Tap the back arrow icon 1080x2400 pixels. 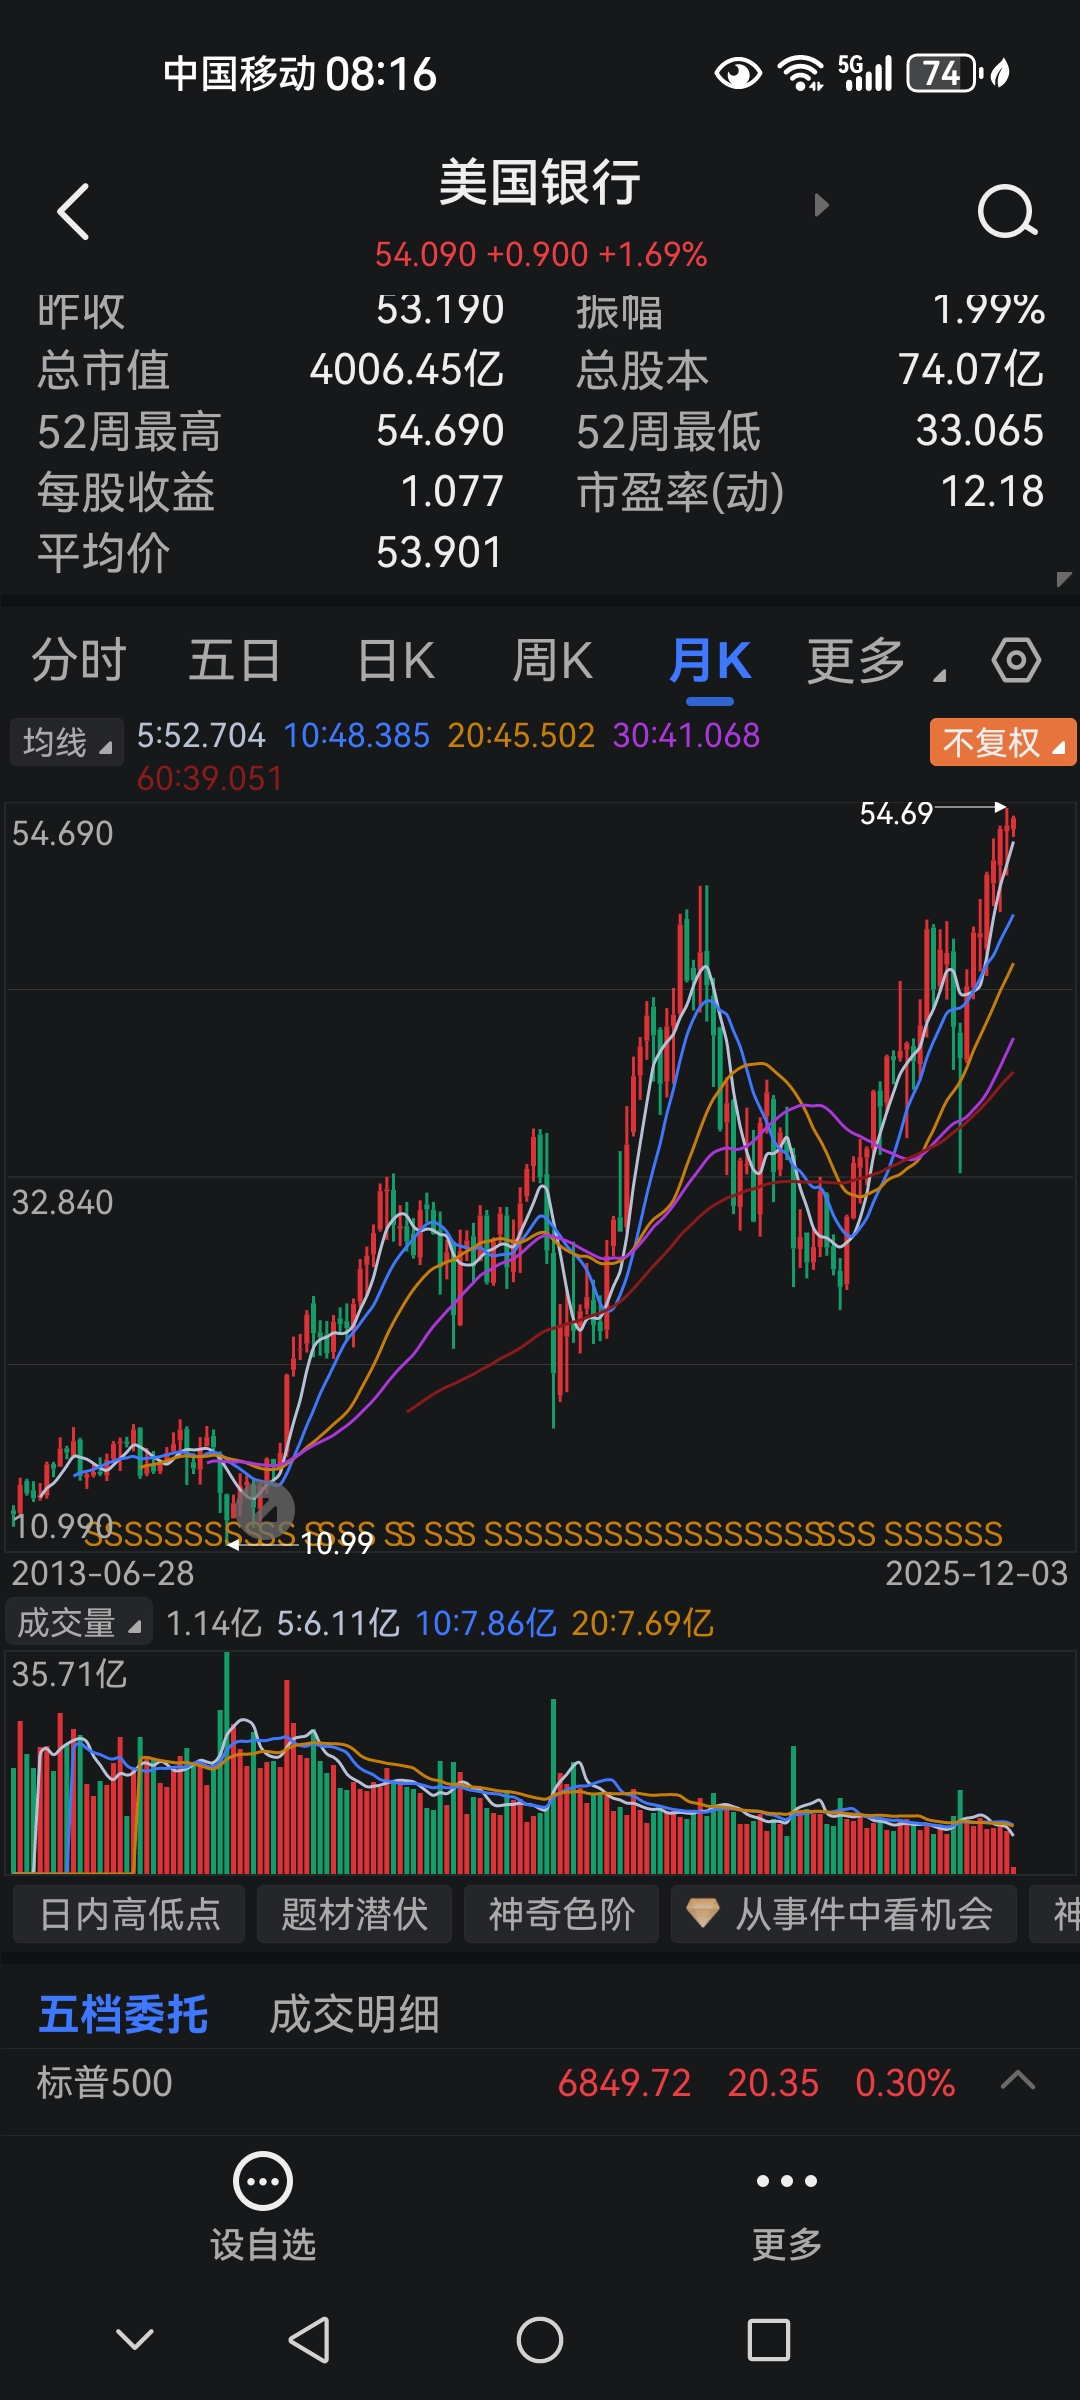pyautogui.click(x=74, y=211)
